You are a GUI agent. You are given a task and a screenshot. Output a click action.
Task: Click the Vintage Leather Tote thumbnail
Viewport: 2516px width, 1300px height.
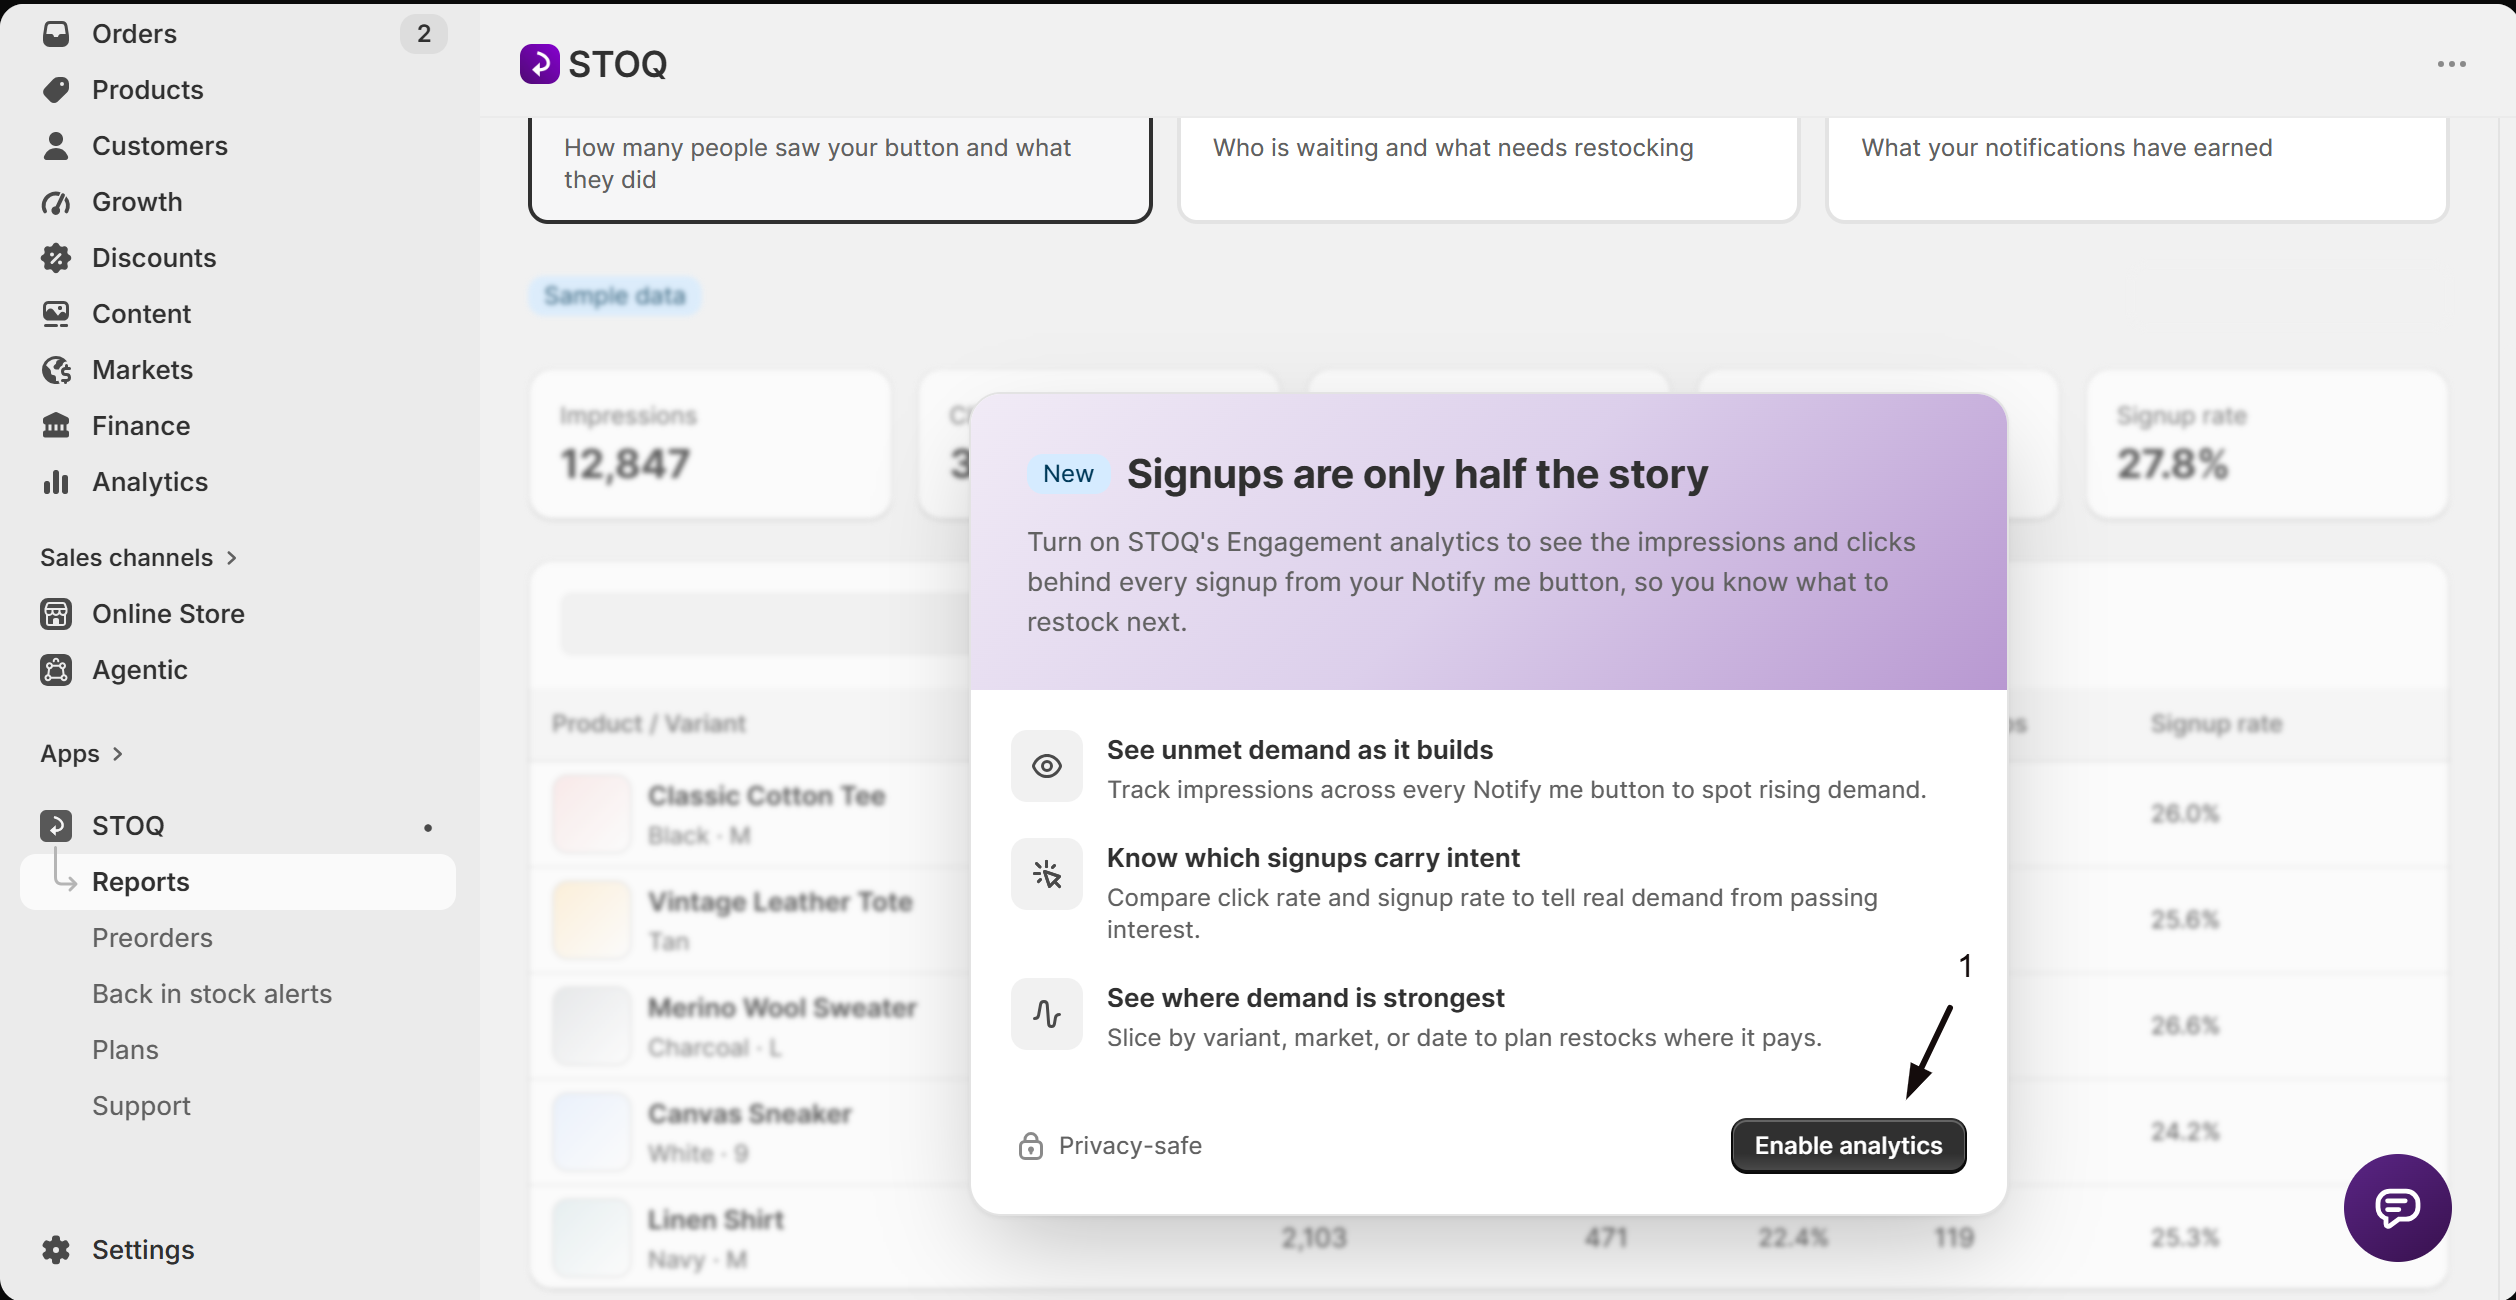click(592, 920)
